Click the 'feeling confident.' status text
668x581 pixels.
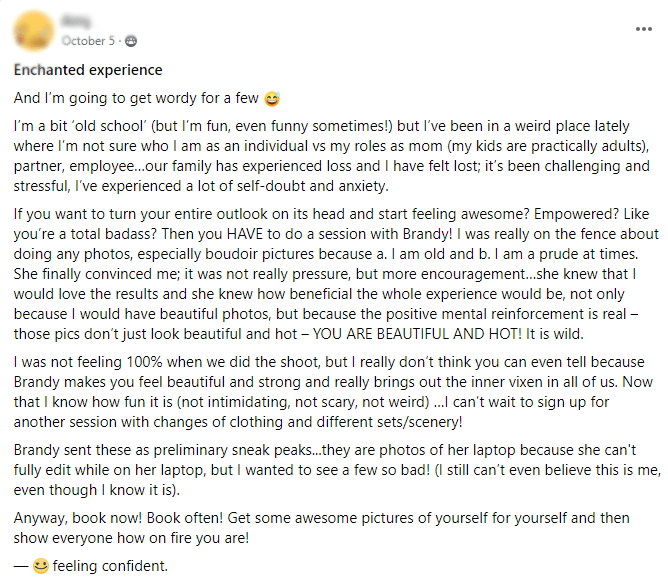(x=110, y=566)
